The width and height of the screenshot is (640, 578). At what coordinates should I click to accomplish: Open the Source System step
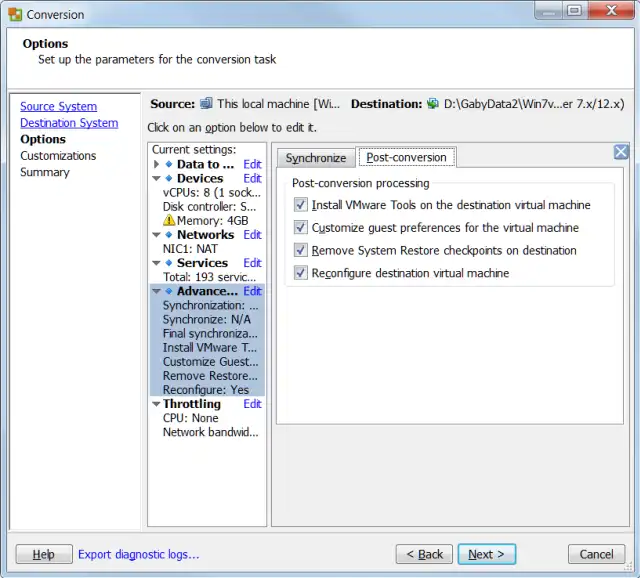(x=58, y=107)
